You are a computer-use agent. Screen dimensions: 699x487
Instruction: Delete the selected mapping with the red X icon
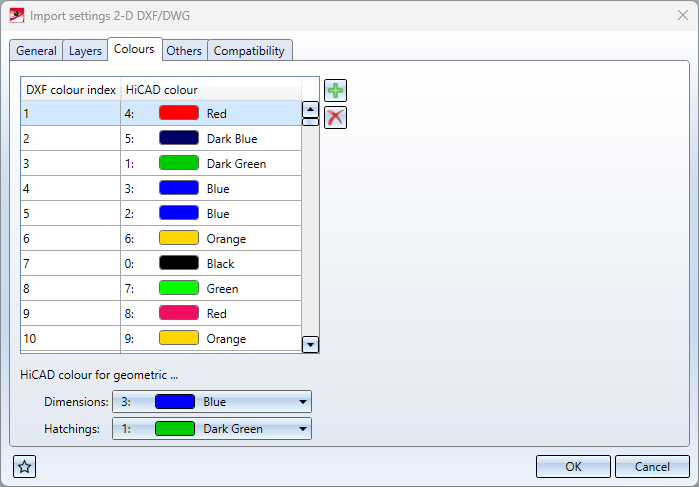click(335, 118)
